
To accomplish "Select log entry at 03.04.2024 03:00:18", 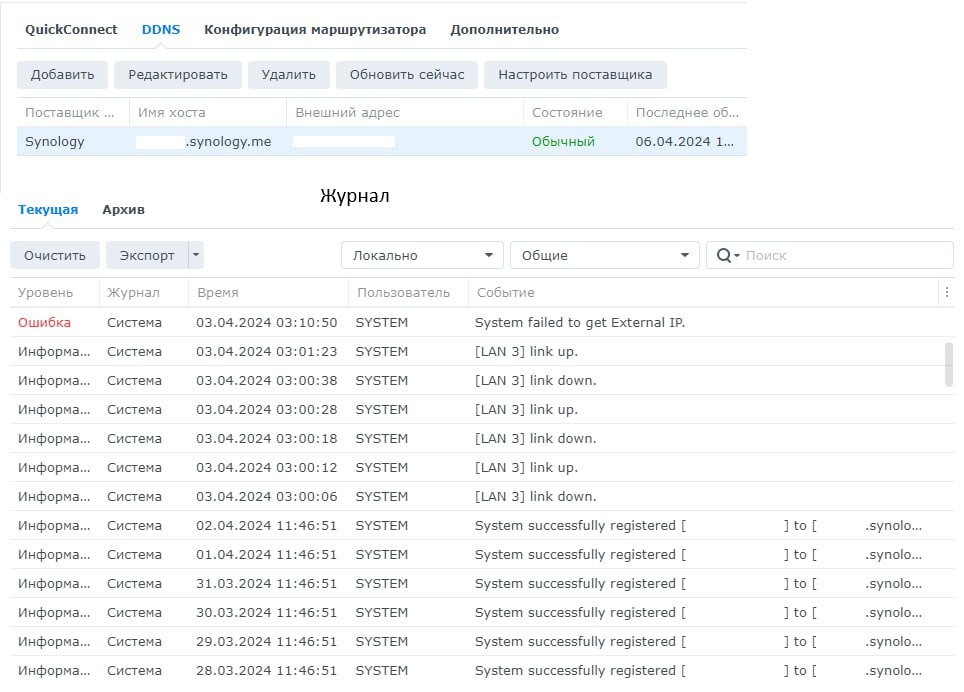I will point(482,438).
